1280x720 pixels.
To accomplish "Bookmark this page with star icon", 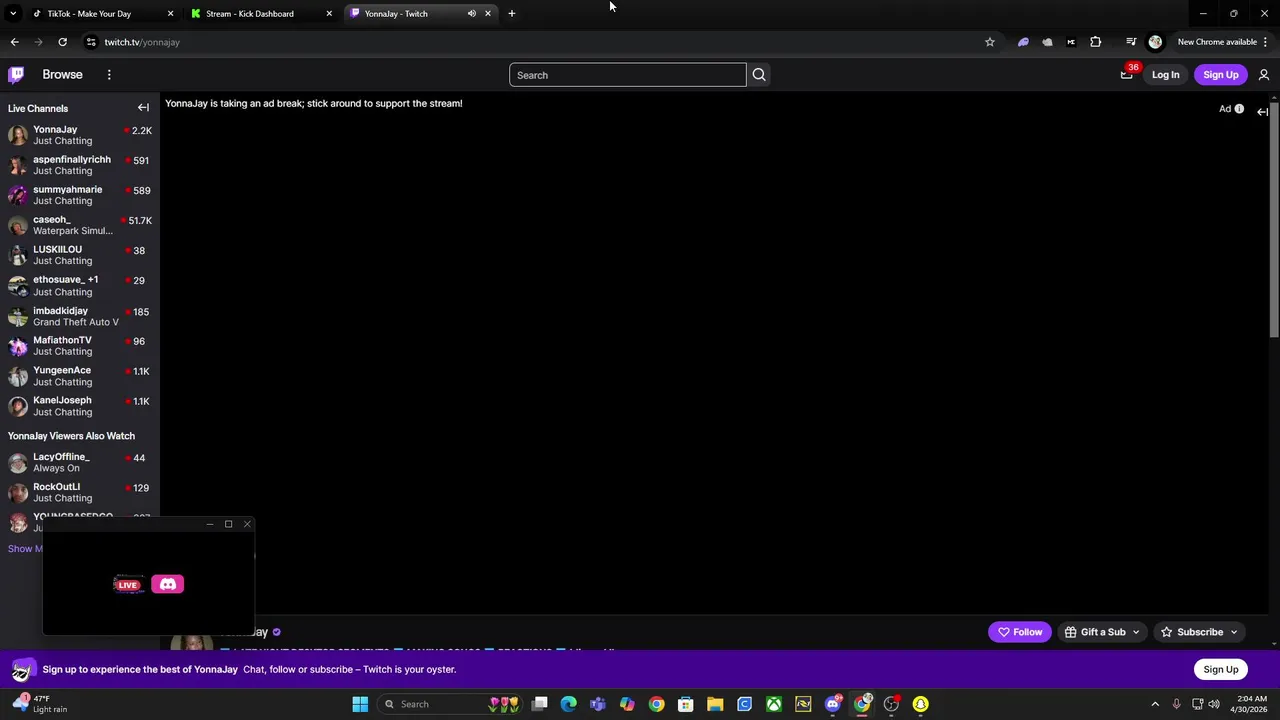I will 990,42.
